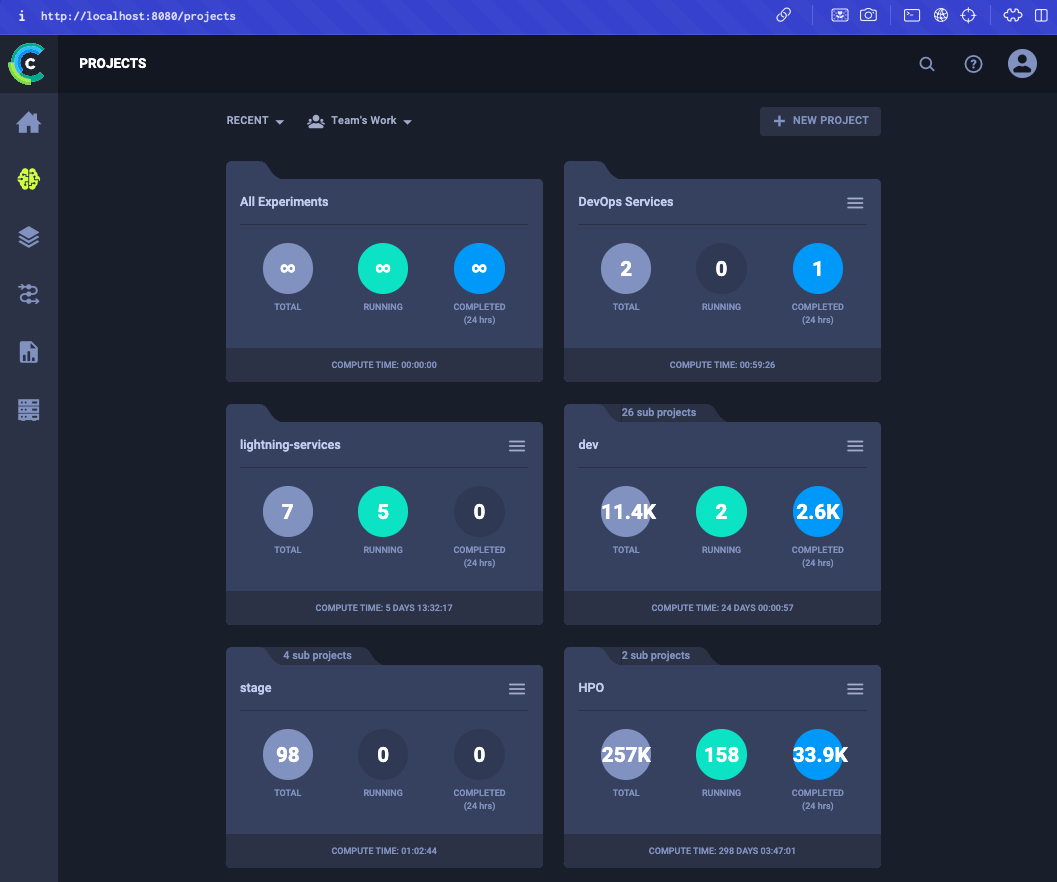Click the browser split view panel icon
Image resolution: width=1057 pixels, height=882 pixels.
pyautogui.click(x=1041, y=15)
